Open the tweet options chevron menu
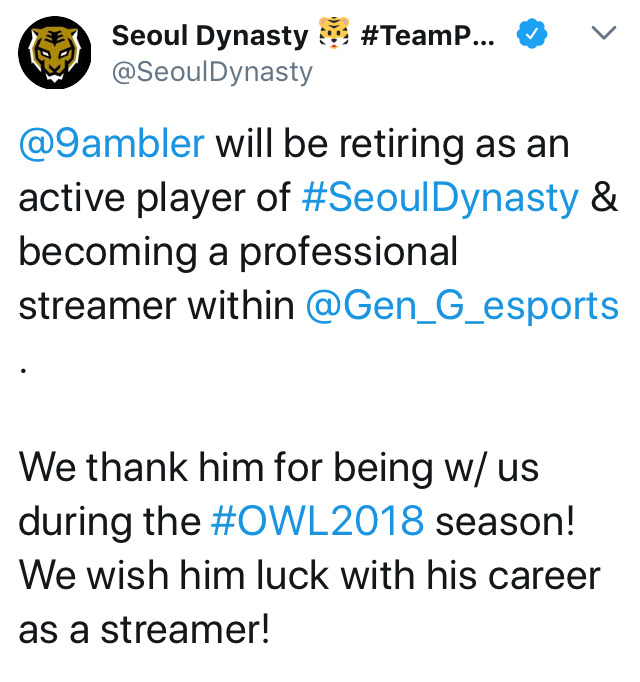Viewport: 640px width, 682px height. (603, 34)
